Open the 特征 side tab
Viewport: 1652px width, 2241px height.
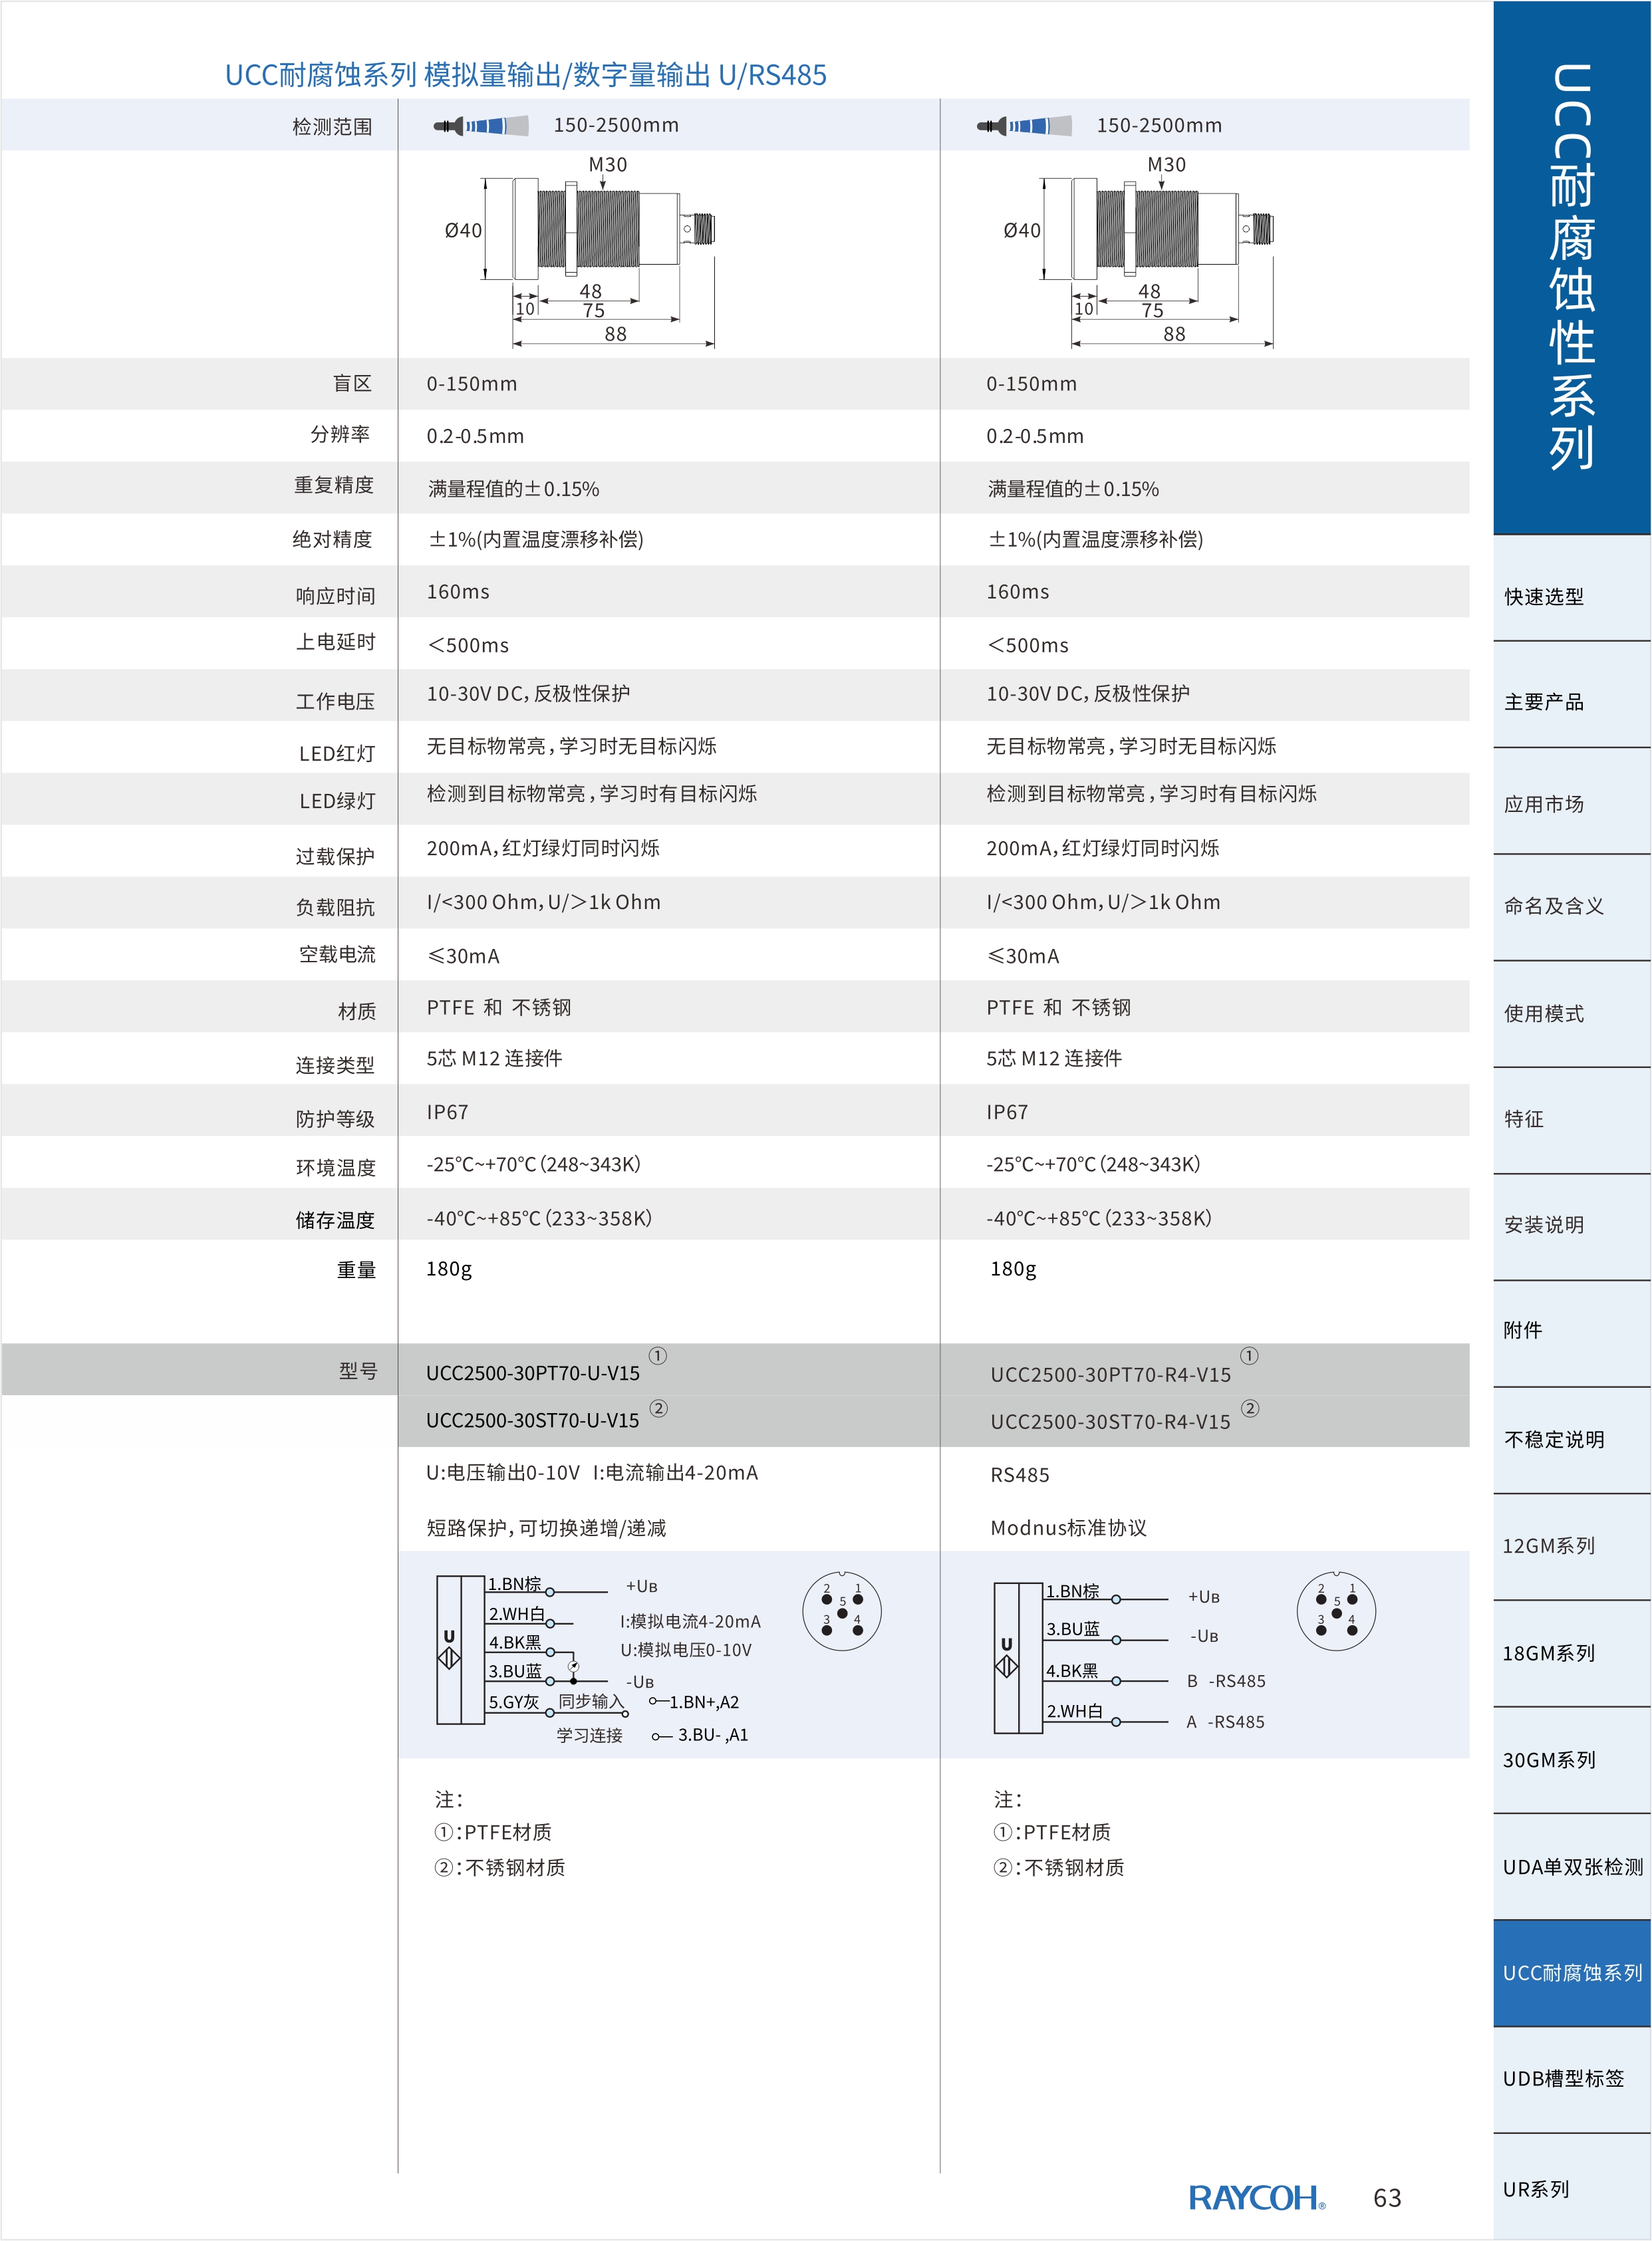1571,1121
